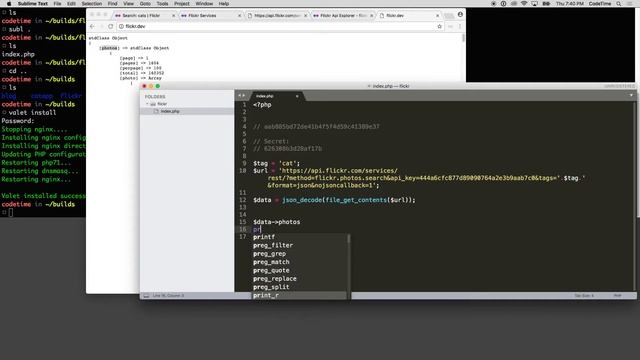The image size is (640, 360).
Task: Open the Goto menu
Action: click(x=145, y=4)
